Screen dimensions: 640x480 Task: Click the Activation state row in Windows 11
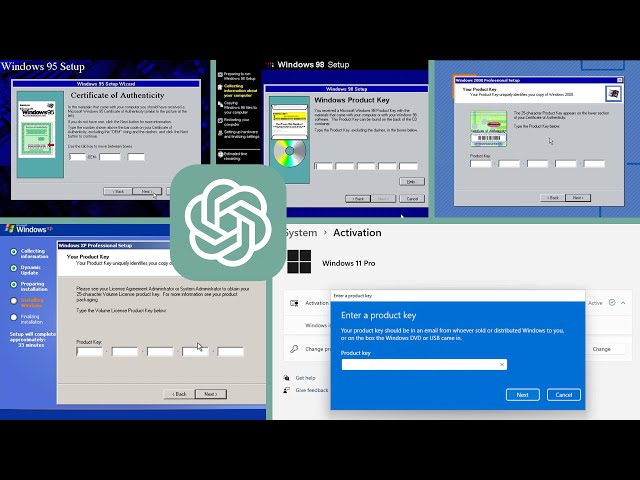pyautogui.click(x=457, y=303)
